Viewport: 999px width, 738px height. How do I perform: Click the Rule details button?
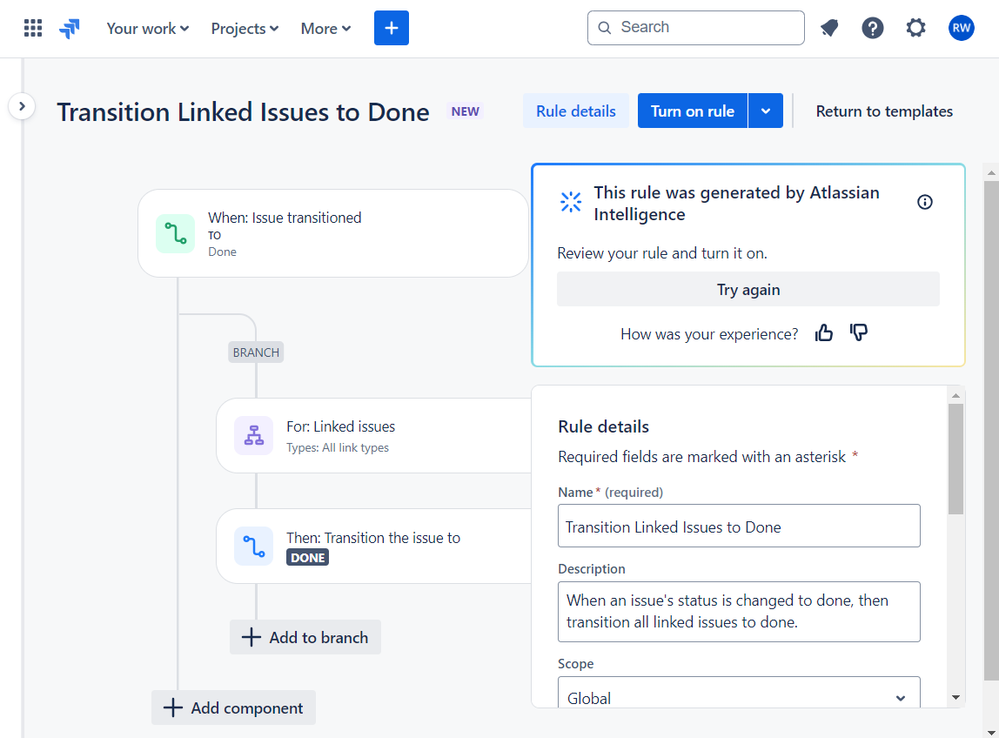point(576,111)
